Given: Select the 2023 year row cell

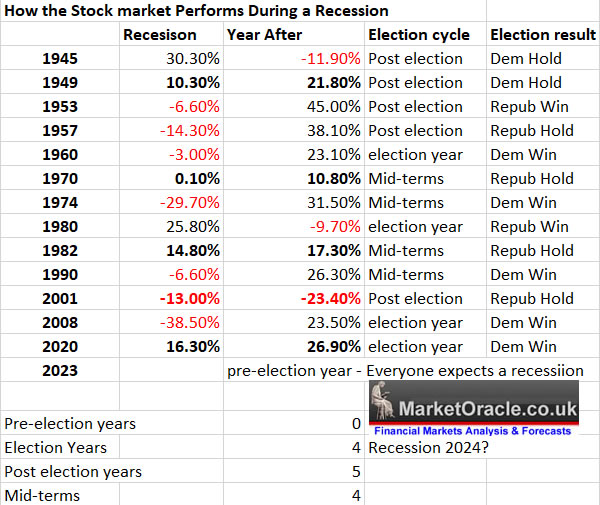Looking at the screenshot, I should click(62, 371).
